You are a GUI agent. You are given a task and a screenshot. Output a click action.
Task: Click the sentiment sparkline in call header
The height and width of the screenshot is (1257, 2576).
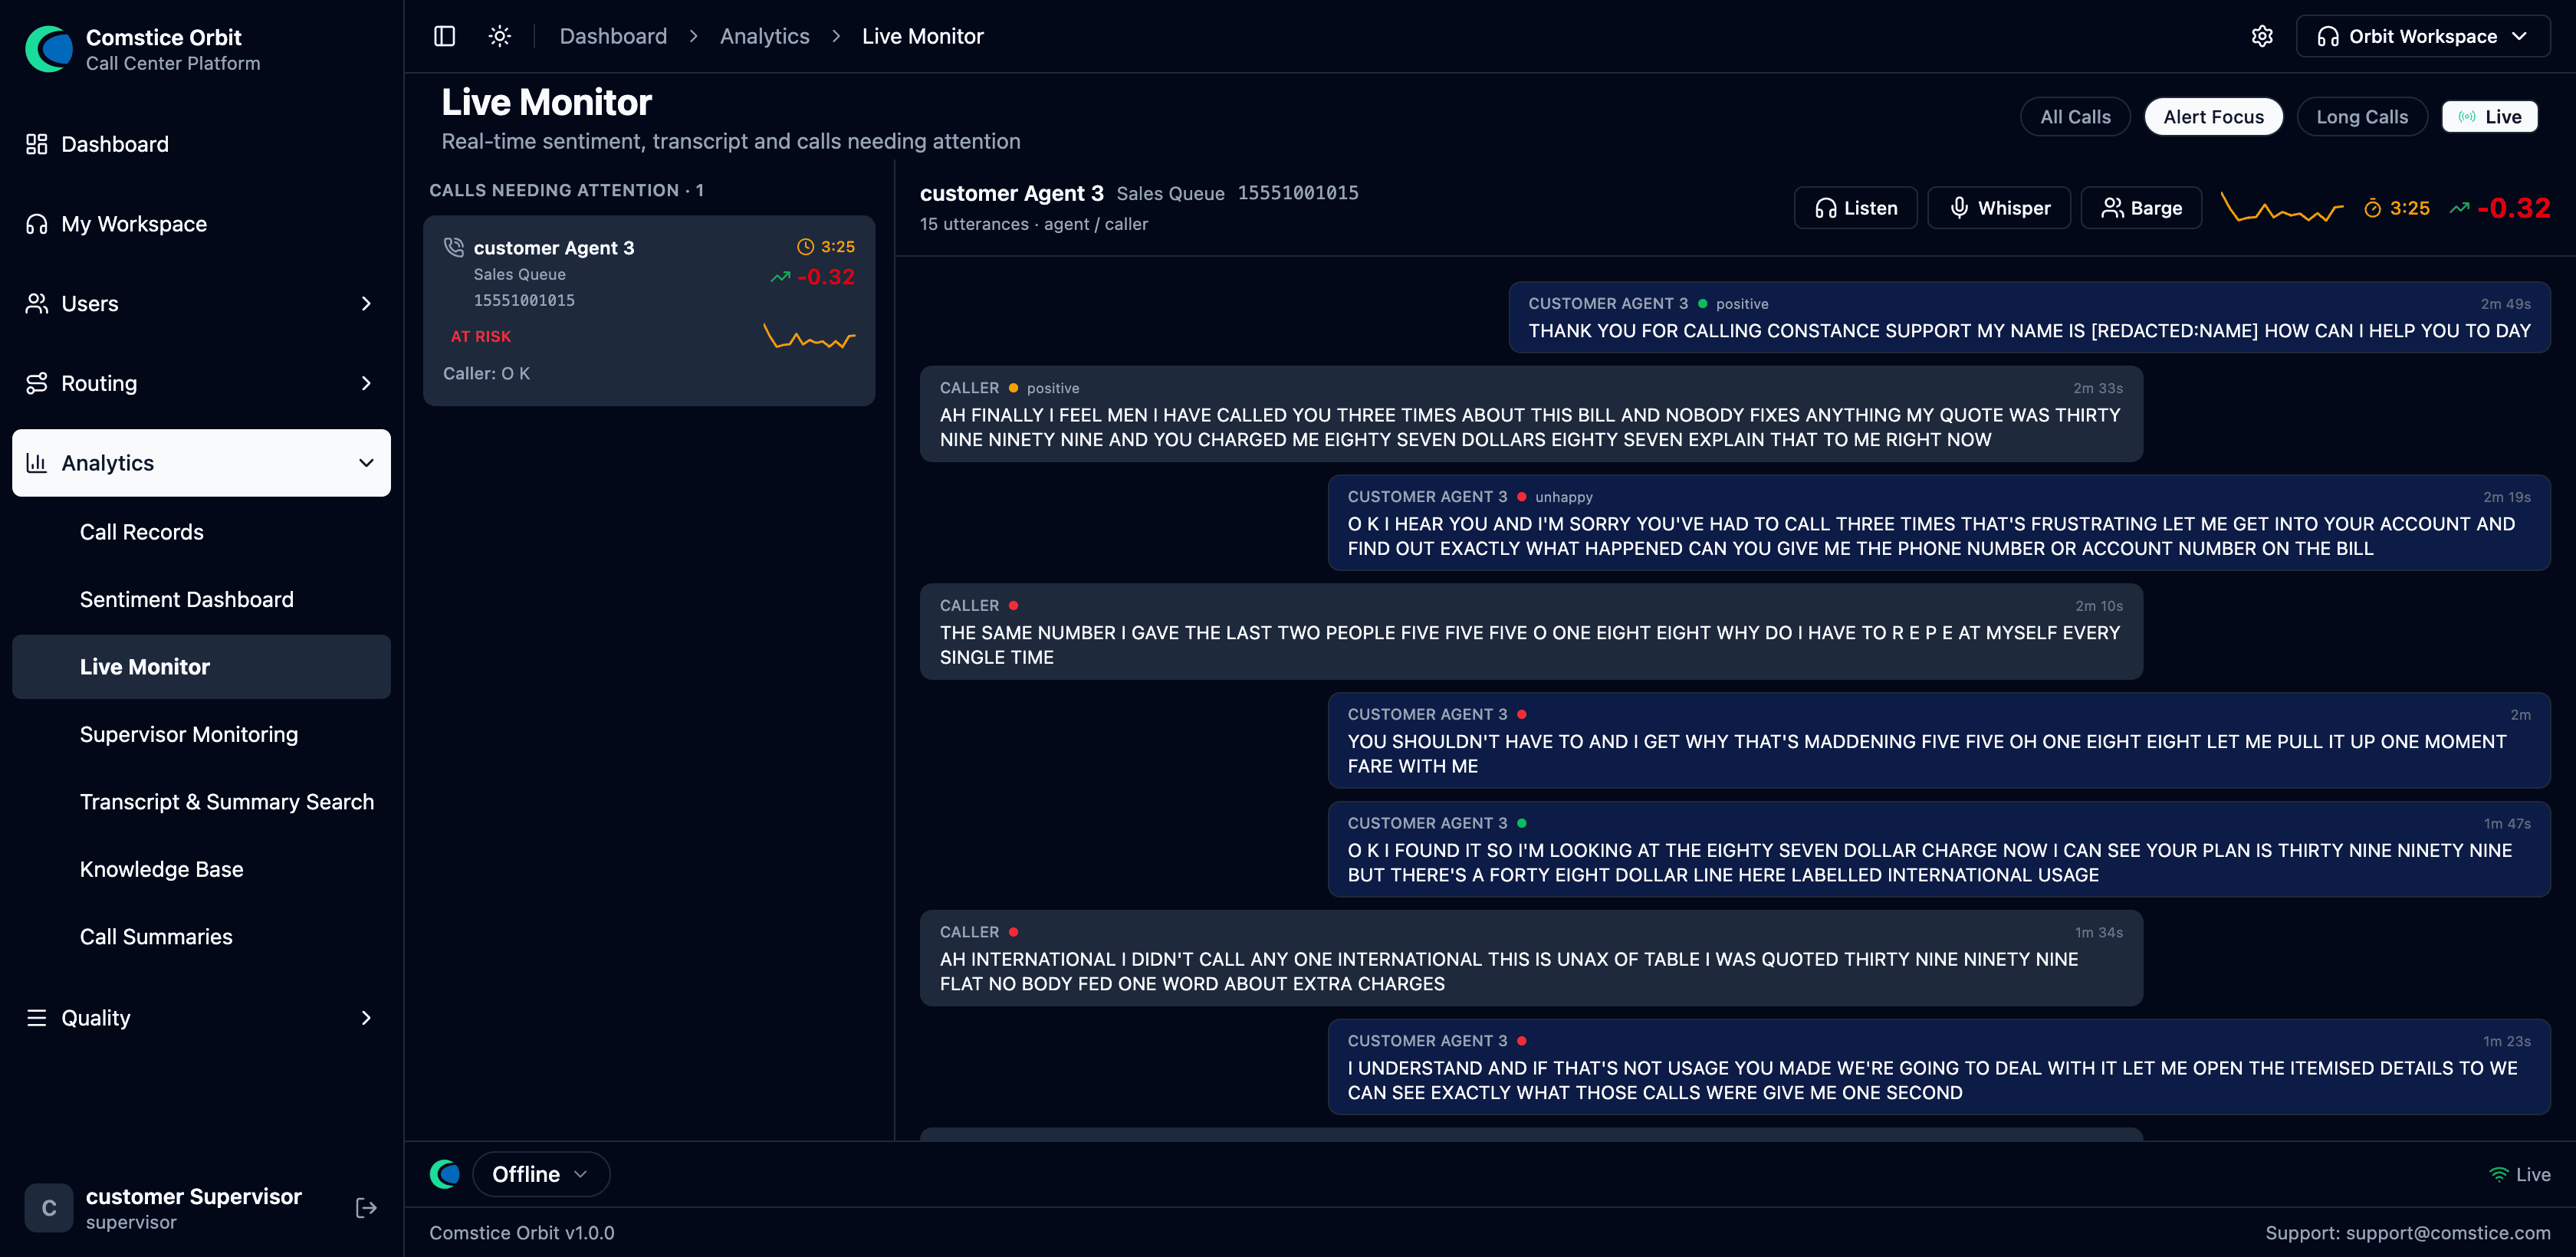coord(2281,208)
